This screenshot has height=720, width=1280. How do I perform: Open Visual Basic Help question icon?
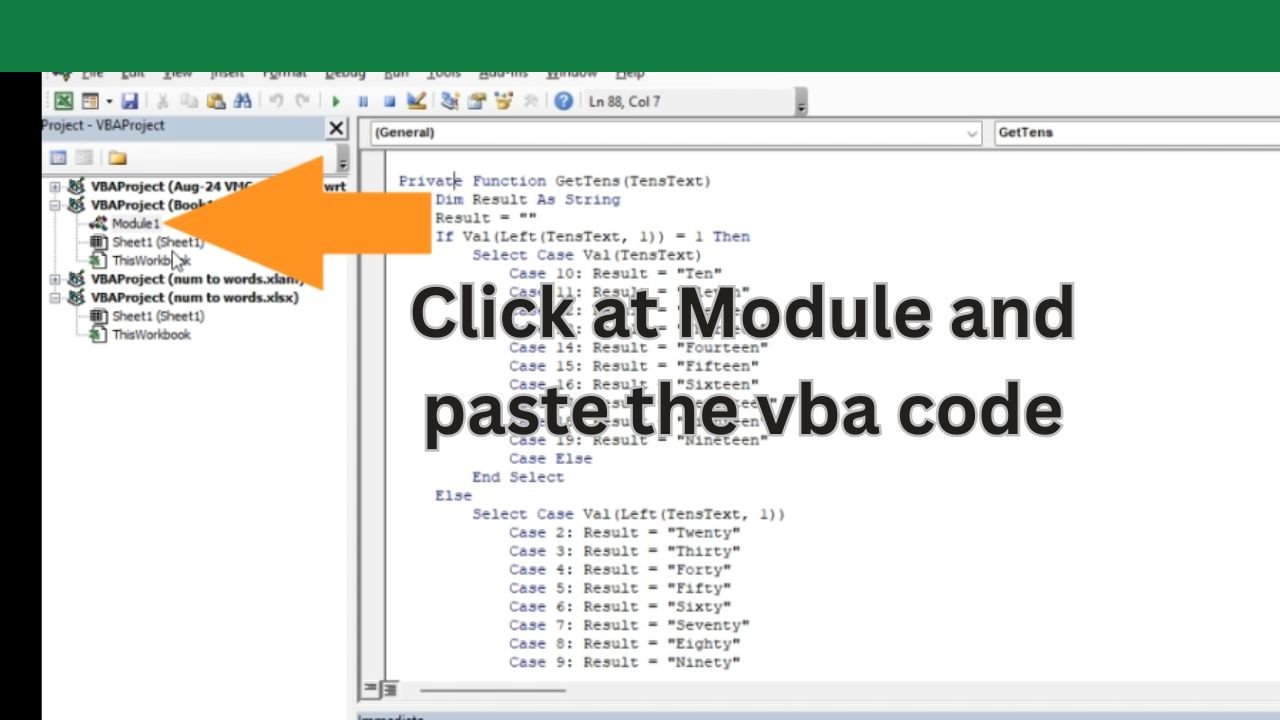click(x=564, y=101)
